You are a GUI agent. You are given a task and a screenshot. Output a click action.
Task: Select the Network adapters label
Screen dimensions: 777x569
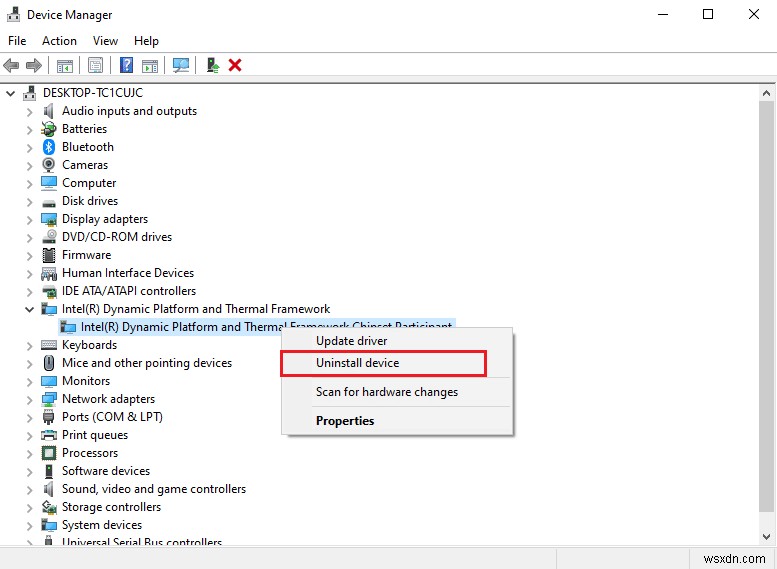[x=108, y=399]
